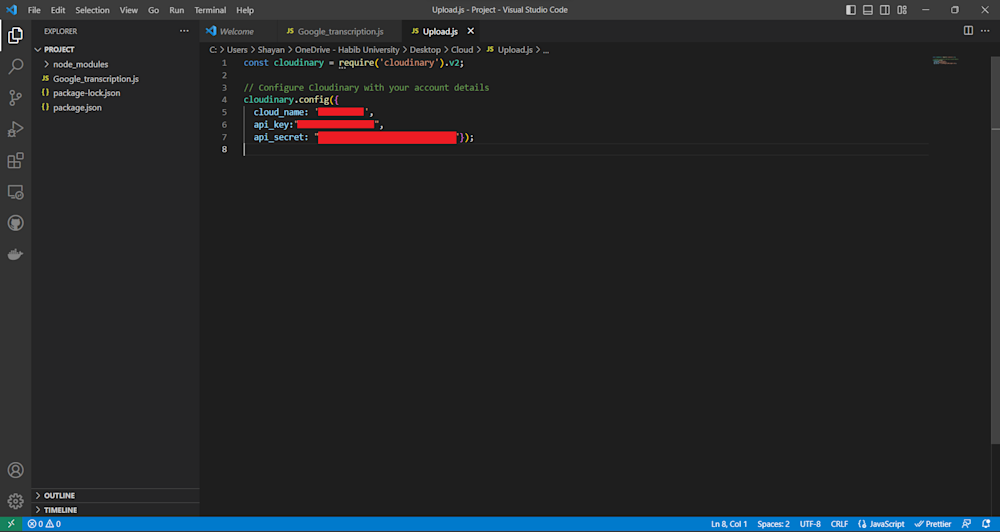Click the Upload.js breadcrumb segment
Image resolution: width=1000 pixels, height=532 pixels.
(510, 50)
